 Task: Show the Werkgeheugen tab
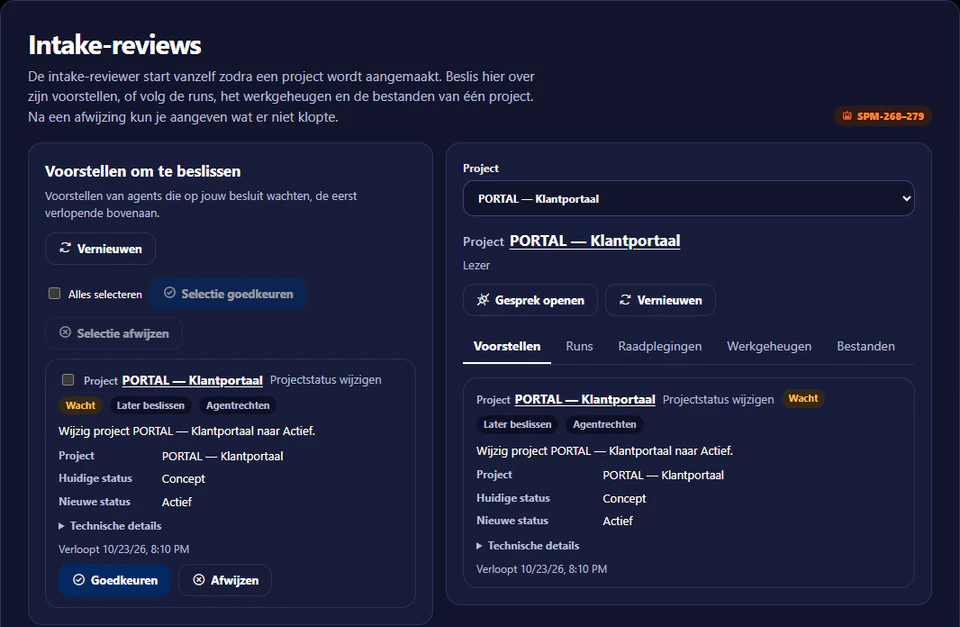(x=769, y=347)
